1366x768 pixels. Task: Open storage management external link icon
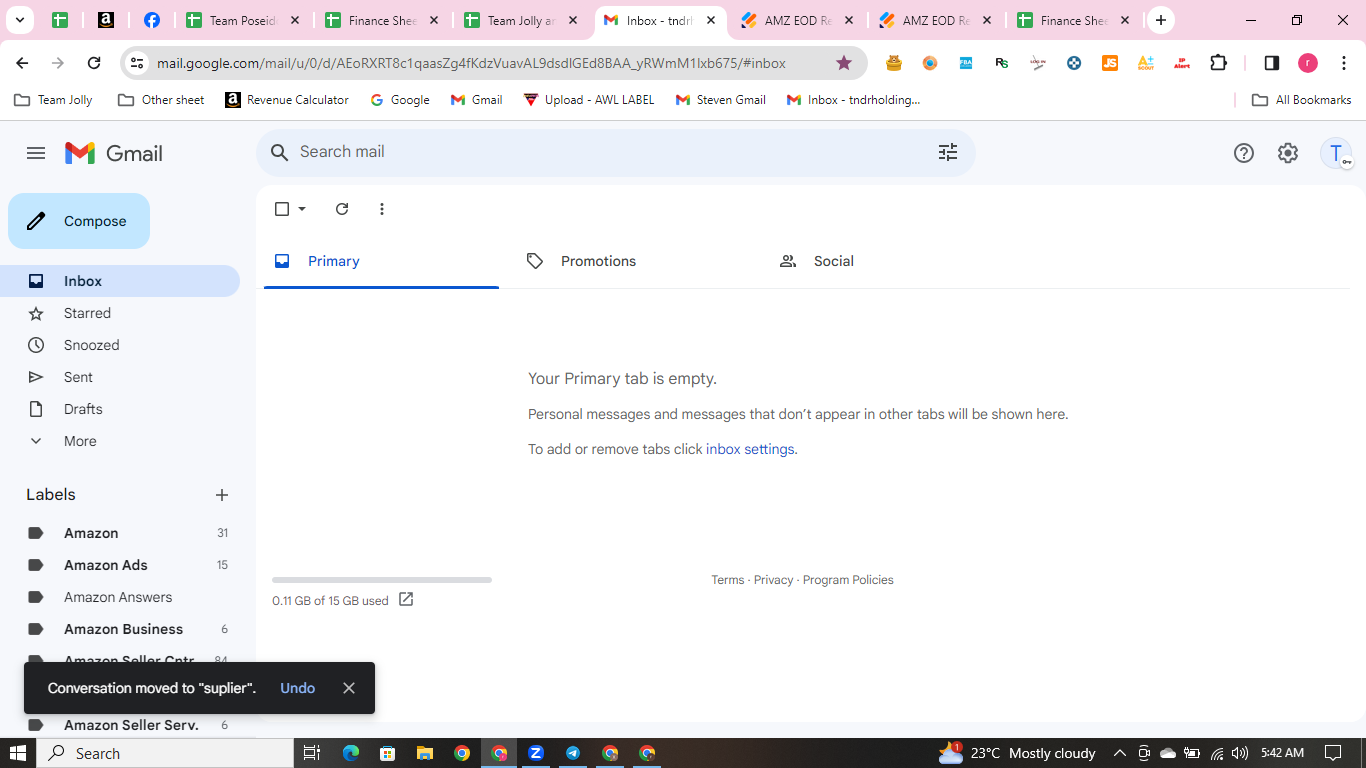pos(406,600)
